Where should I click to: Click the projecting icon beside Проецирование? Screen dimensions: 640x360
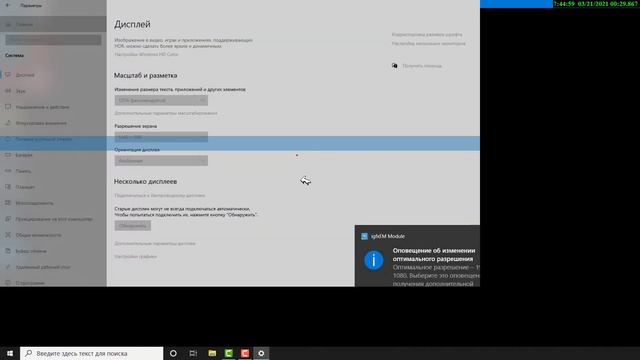8,219
